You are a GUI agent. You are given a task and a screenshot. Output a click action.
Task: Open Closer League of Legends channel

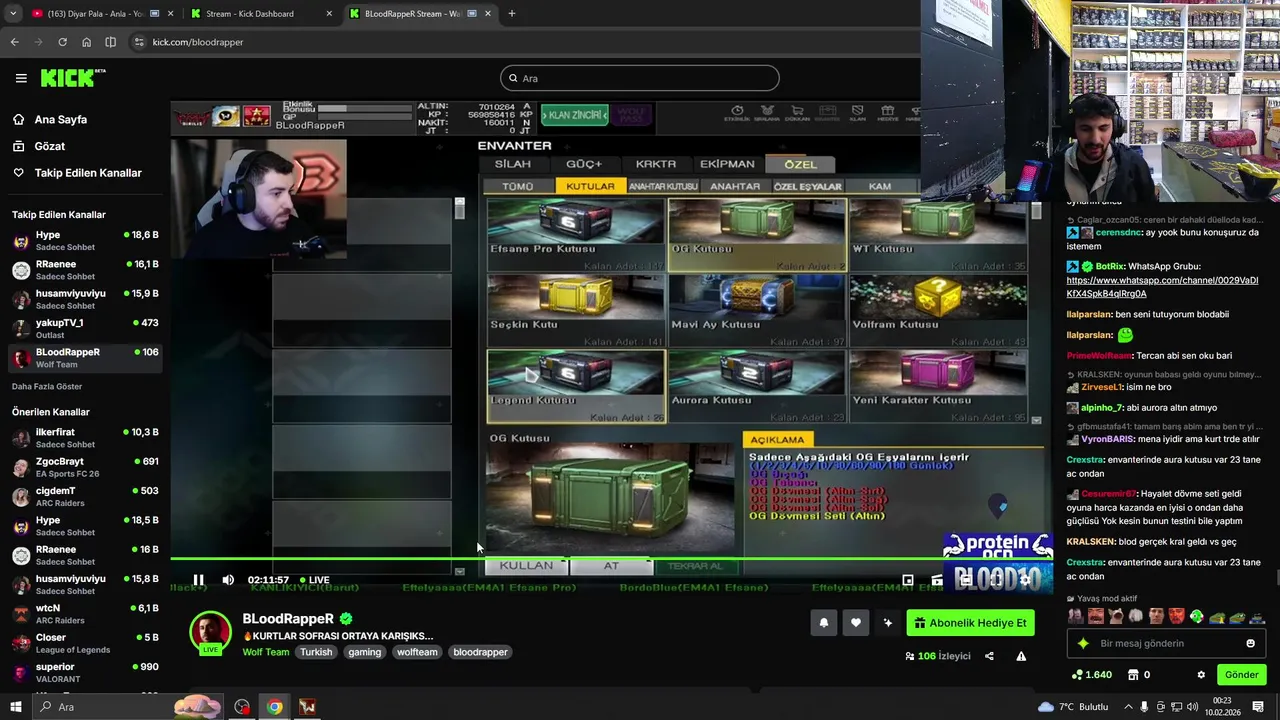click(x=85, y=643)
